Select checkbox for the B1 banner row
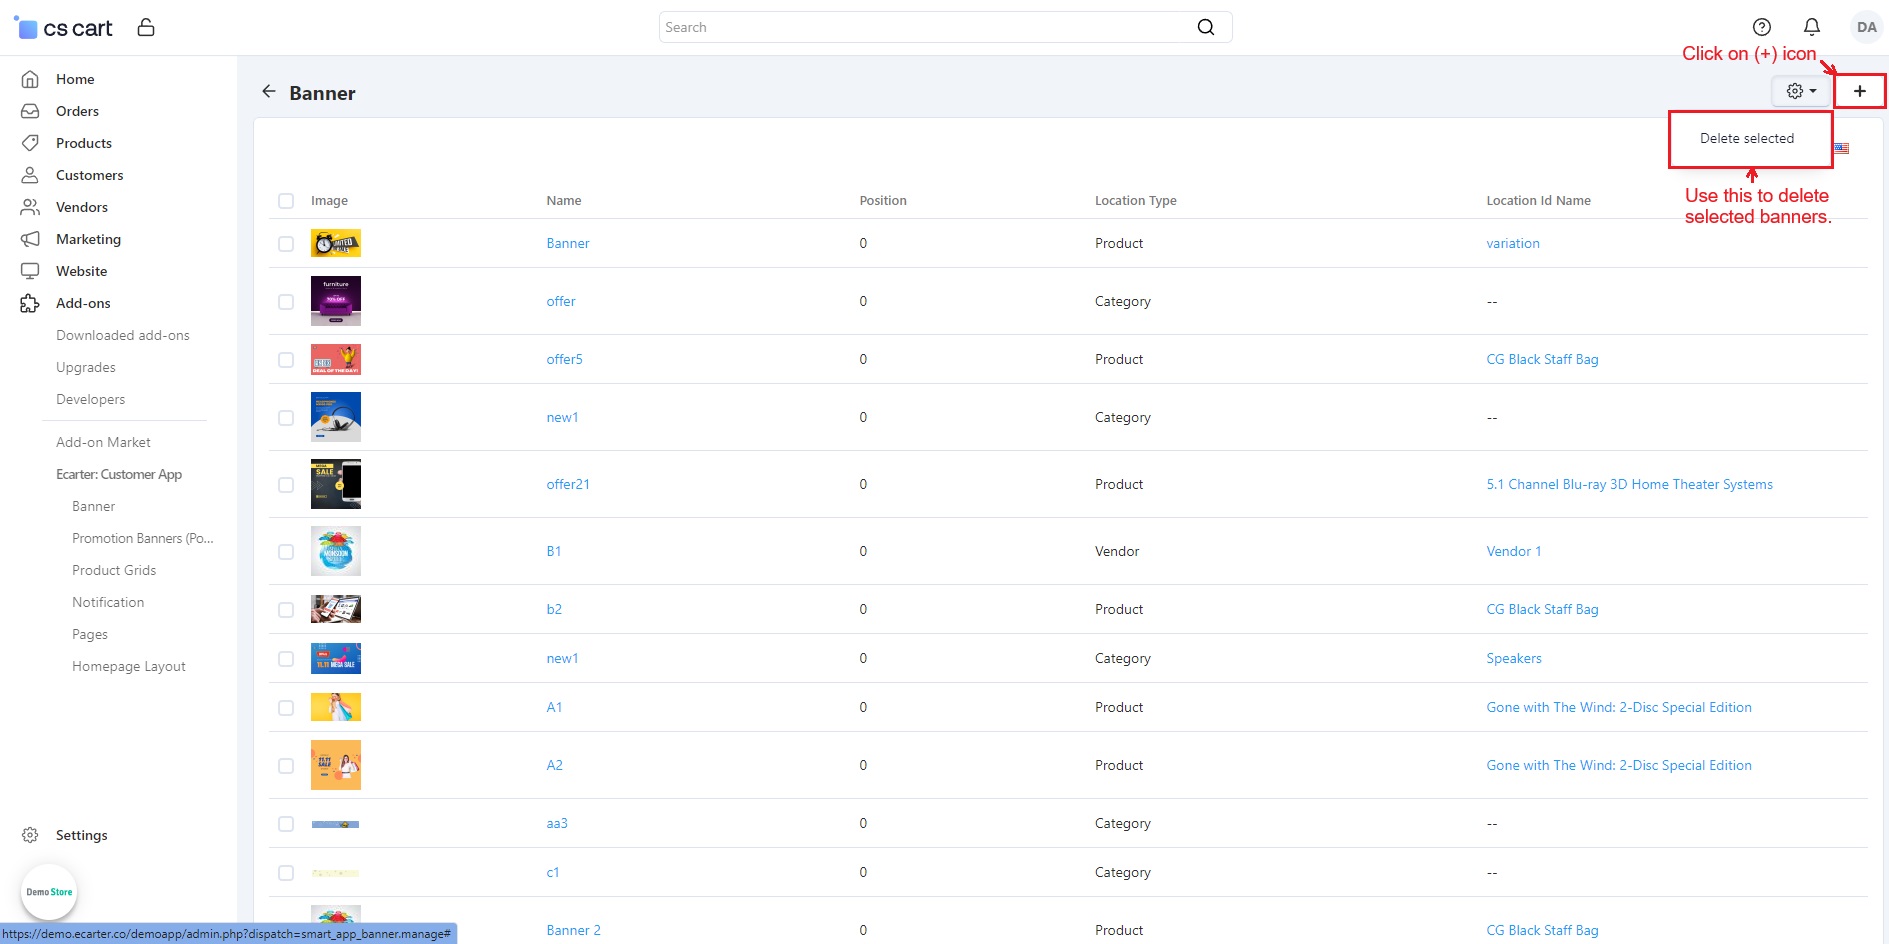 coord(286,552)
